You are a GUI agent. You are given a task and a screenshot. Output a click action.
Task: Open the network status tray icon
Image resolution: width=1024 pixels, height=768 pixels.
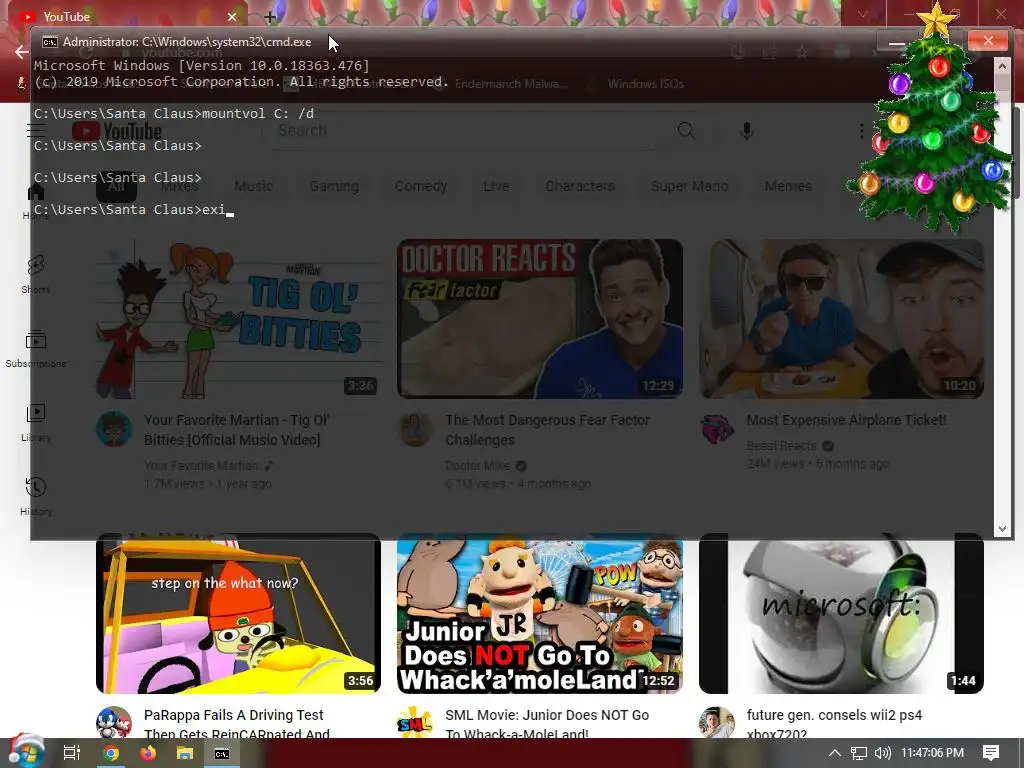pyautogui.click(x=859, y=753)
